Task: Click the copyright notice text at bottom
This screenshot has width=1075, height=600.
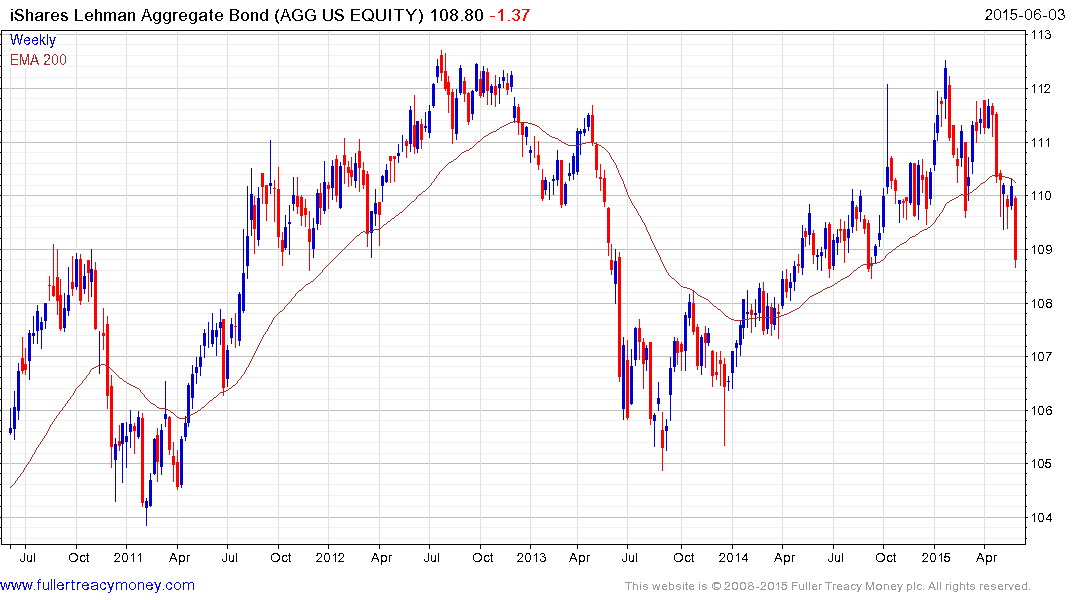Action: point(828,586)
